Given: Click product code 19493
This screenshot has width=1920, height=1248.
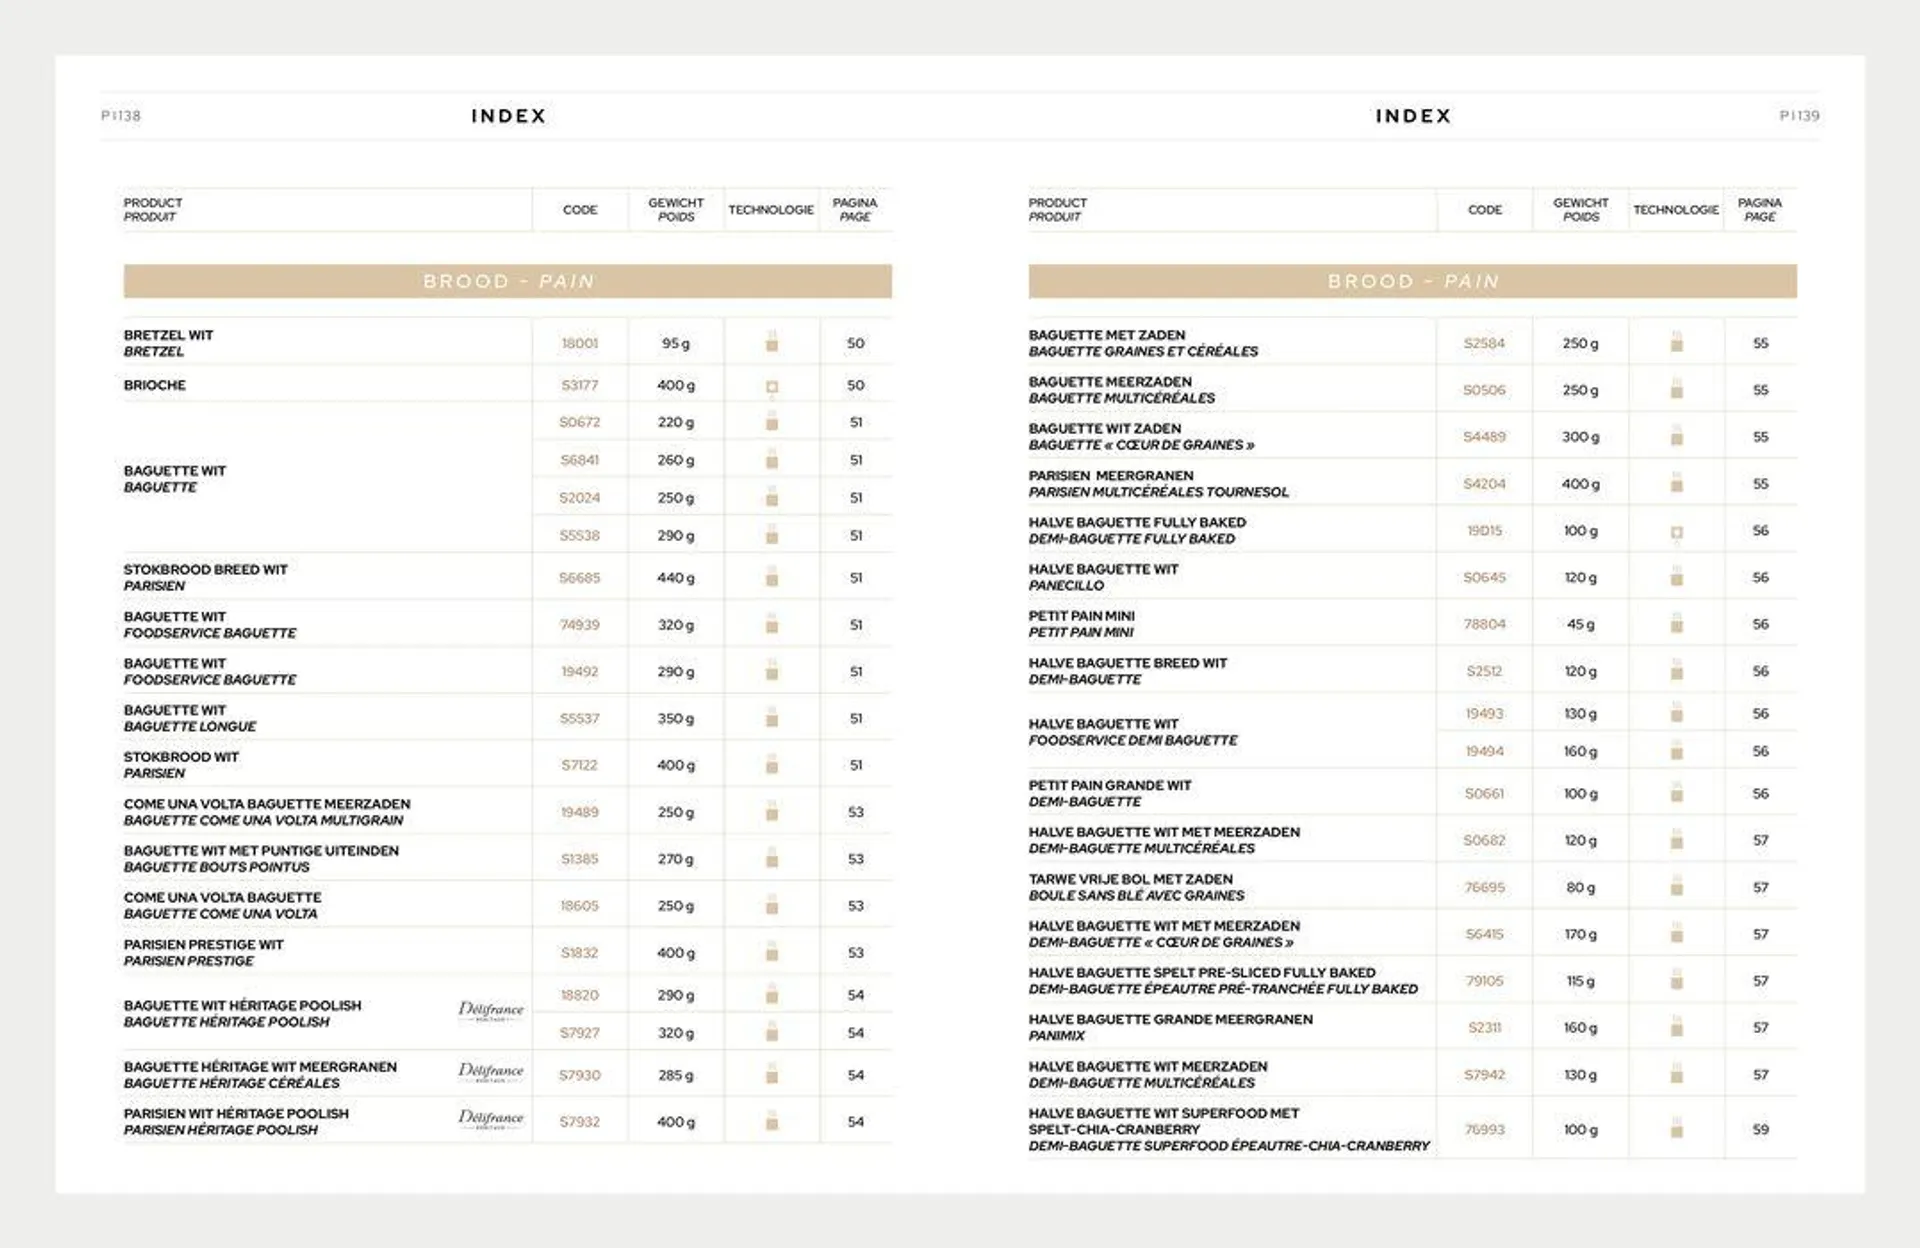Looking at the screenshot, I should pos(1485,713).
